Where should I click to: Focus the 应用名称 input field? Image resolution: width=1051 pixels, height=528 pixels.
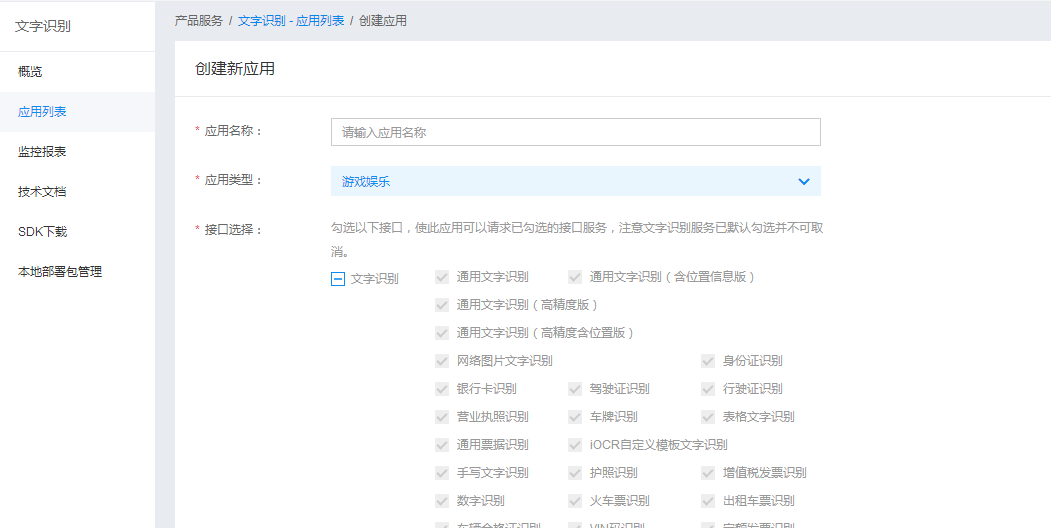[576, 132]
